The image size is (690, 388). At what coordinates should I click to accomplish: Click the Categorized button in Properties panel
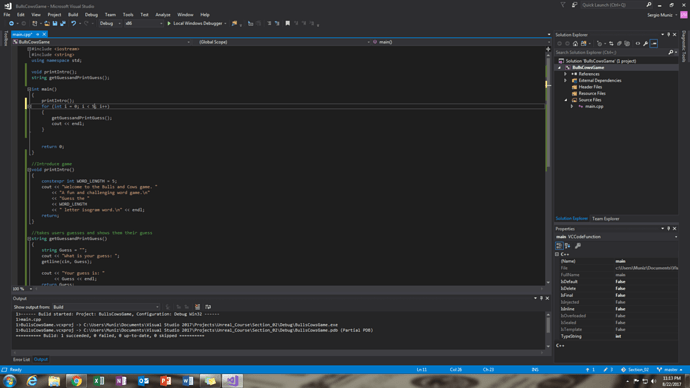point(559,246)
